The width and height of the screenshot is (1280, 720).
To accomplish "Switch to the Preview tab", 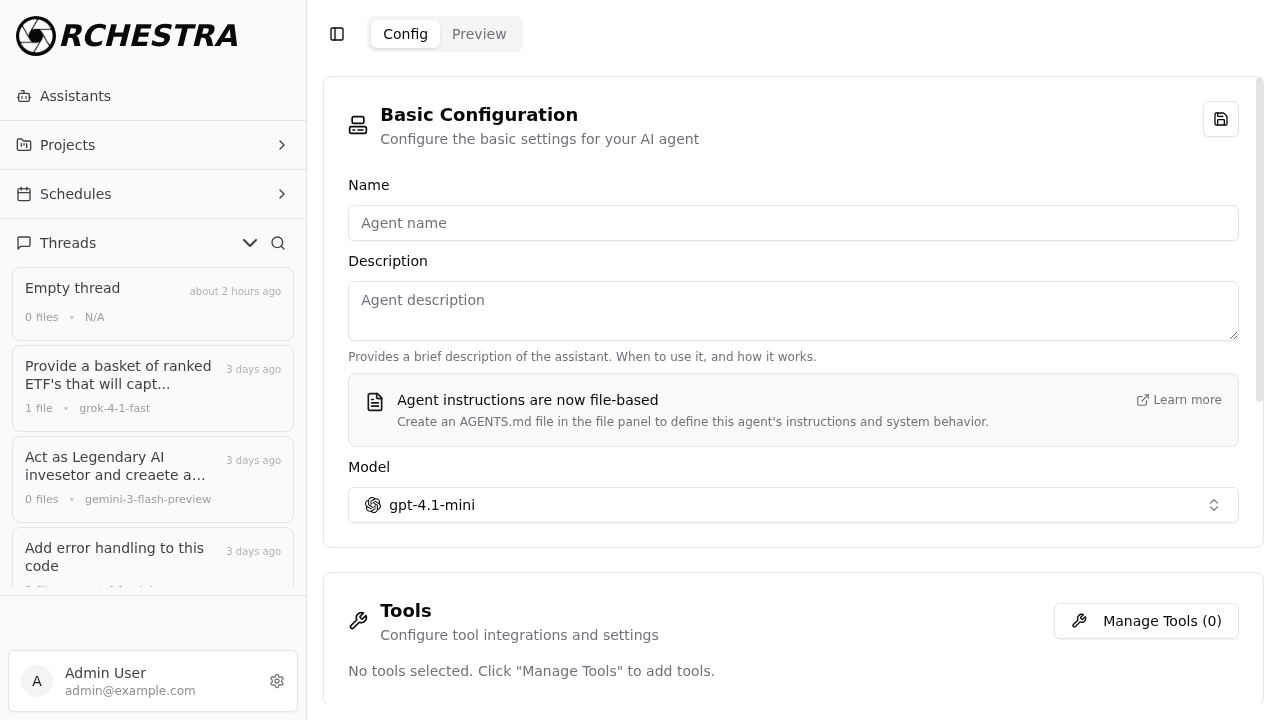I will click(479, 34).
